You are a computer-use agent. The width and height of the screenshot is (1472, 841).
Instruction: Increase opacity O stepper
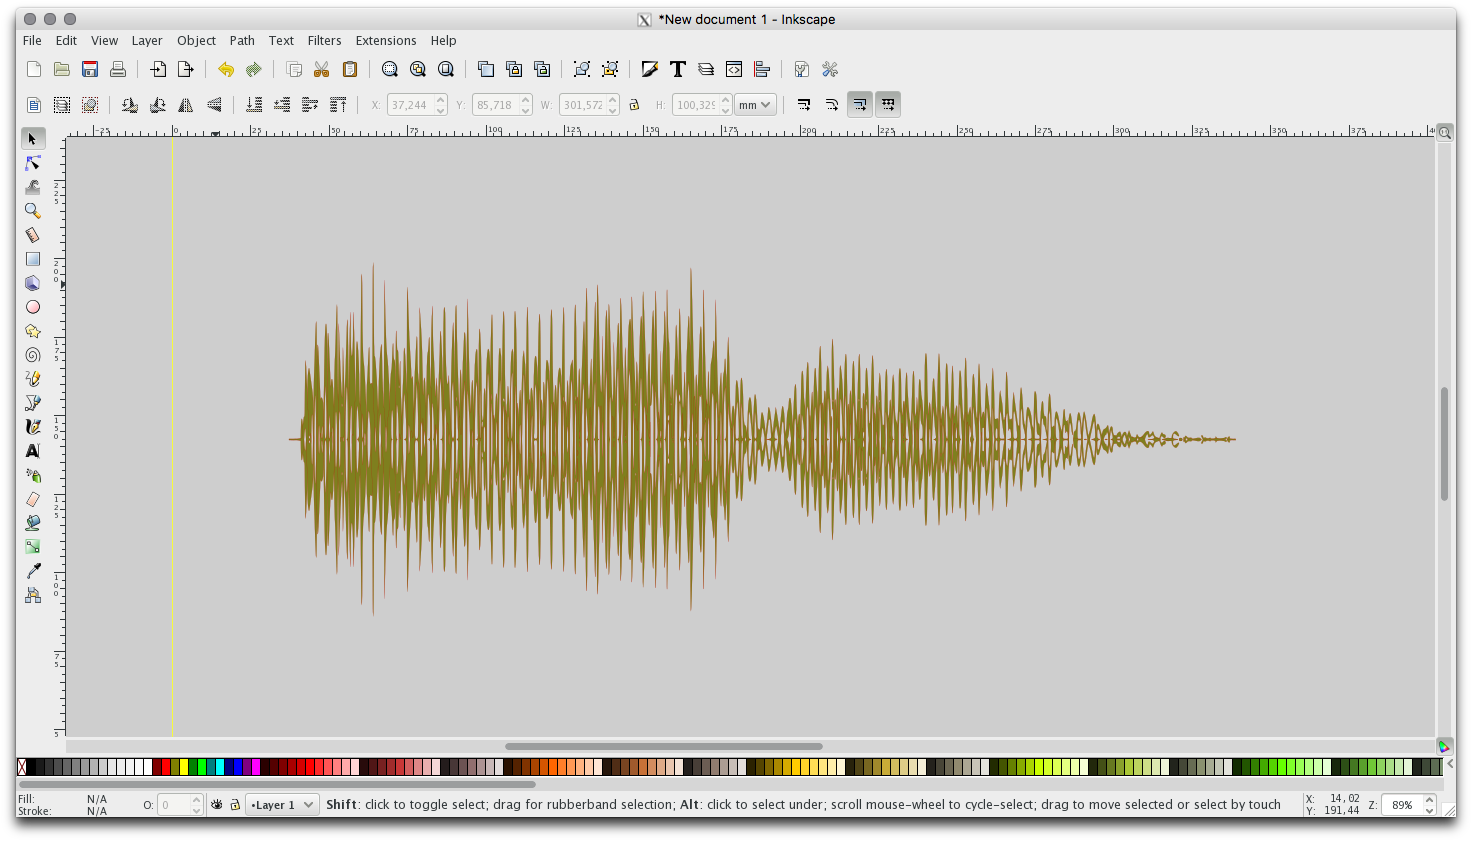[x=196, y=799]
